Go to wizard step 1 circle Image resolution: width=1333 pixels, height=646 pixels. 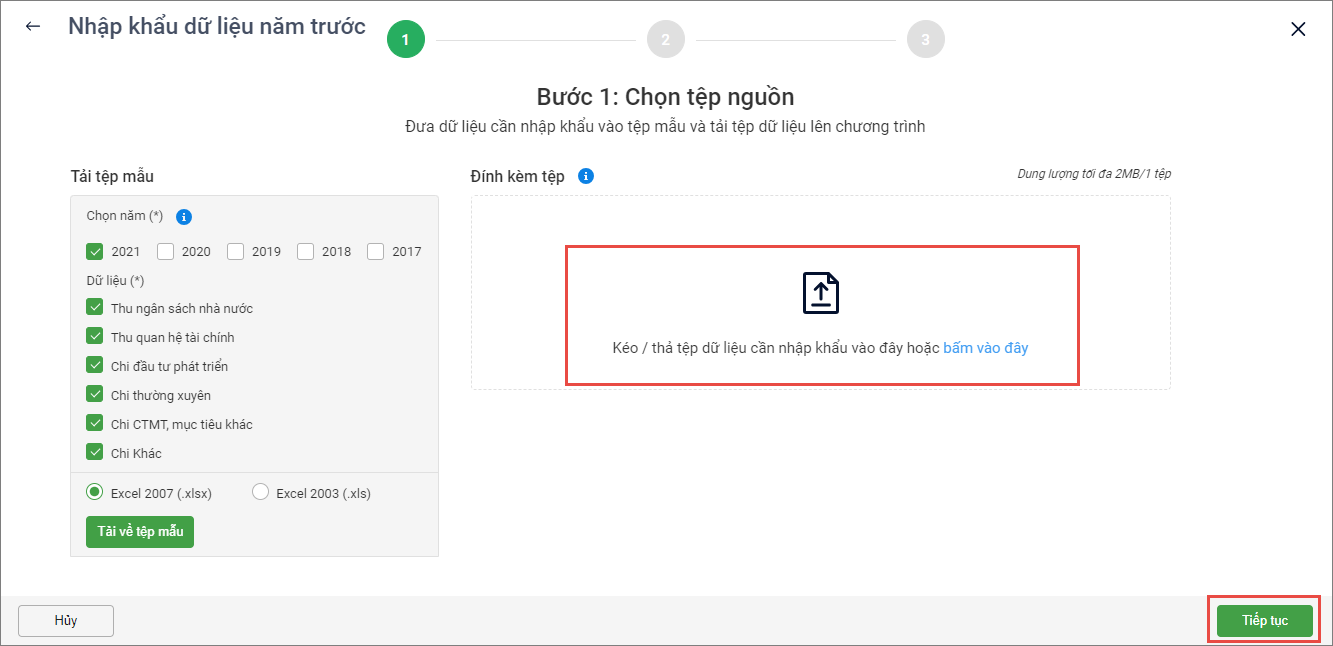(x=405, y=40)
